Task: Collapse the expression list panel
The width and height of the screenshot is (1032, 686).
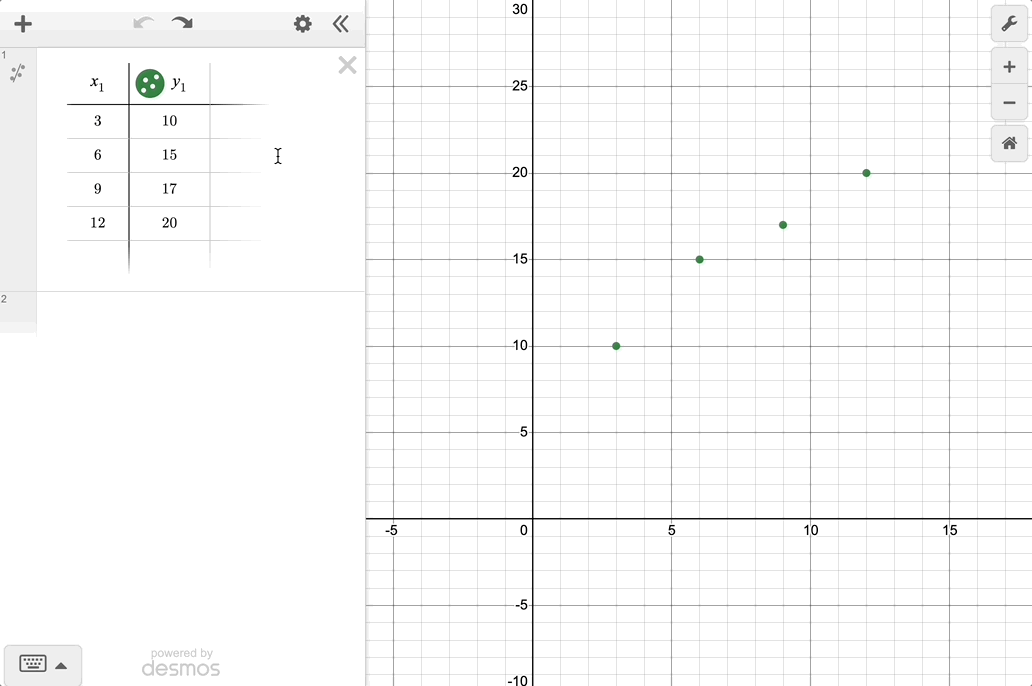Action: coord(341,24)
